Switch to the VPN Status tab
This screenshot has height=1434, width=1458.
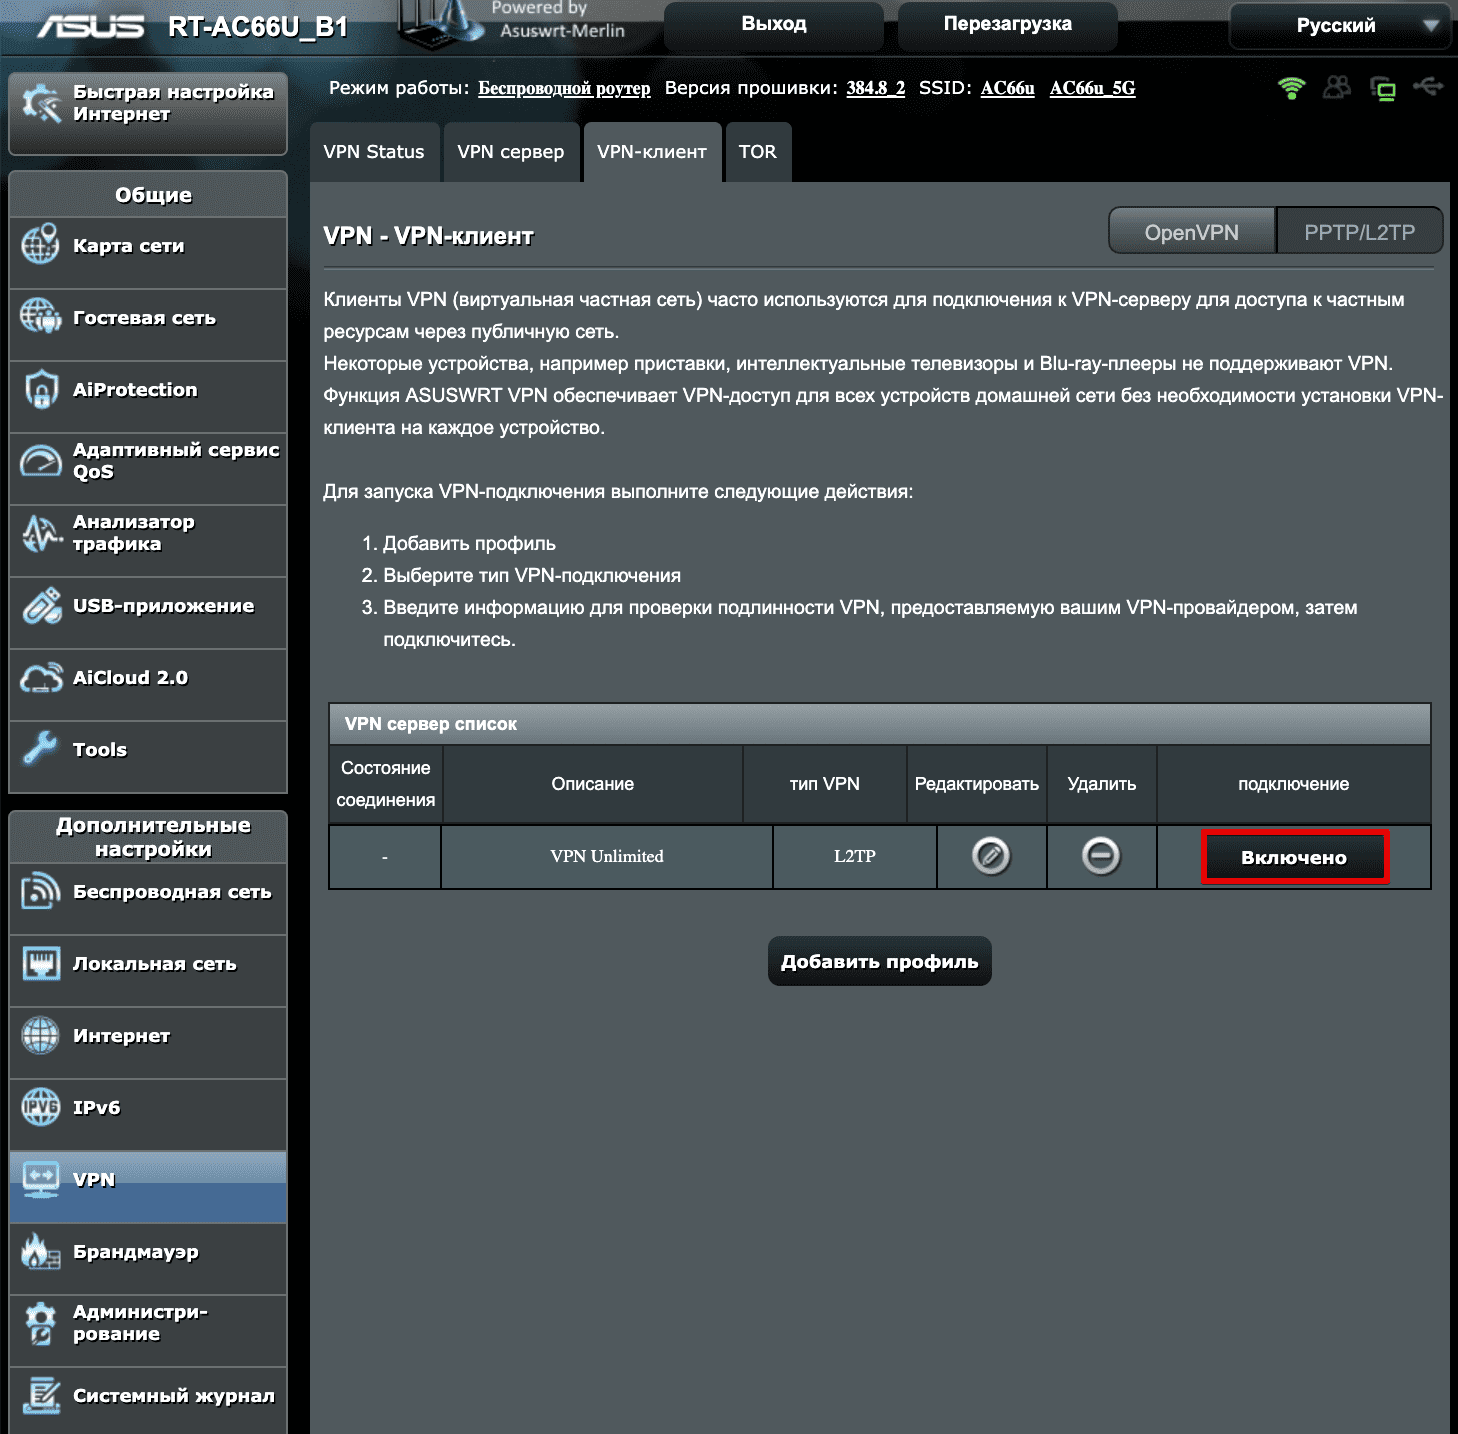click(x=374, y=152)
